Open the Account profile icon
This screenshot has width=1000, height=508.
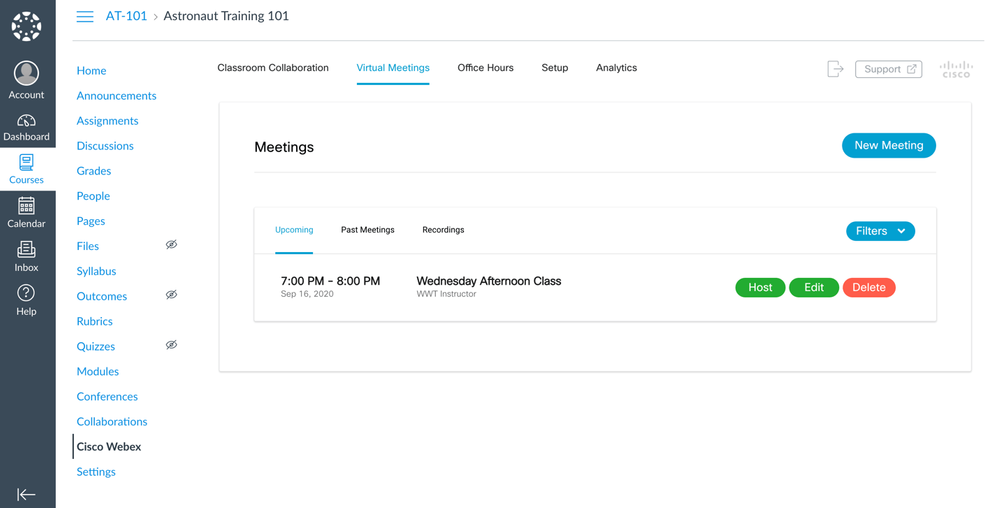coord(27,74)
